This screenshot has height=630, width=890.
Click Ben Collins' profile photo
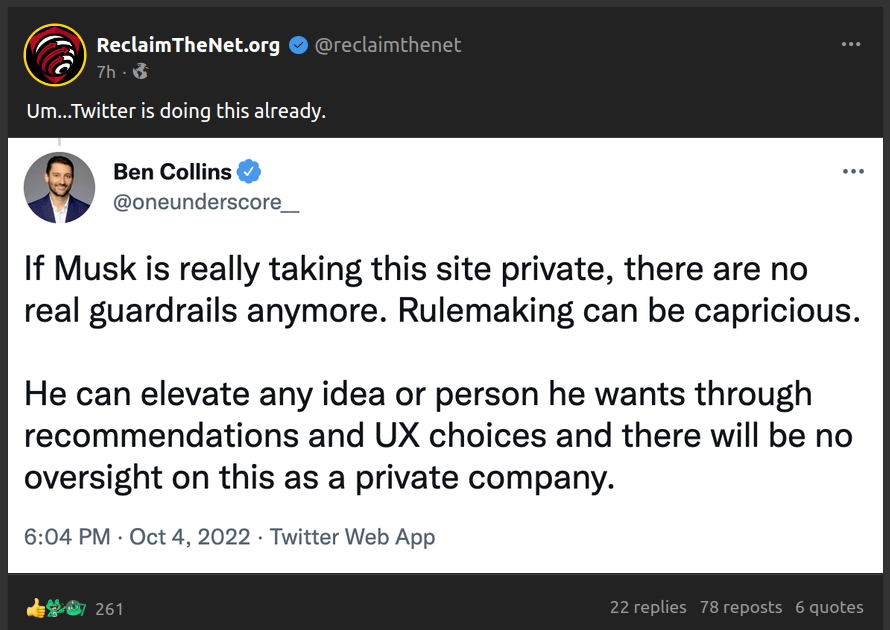59,188
